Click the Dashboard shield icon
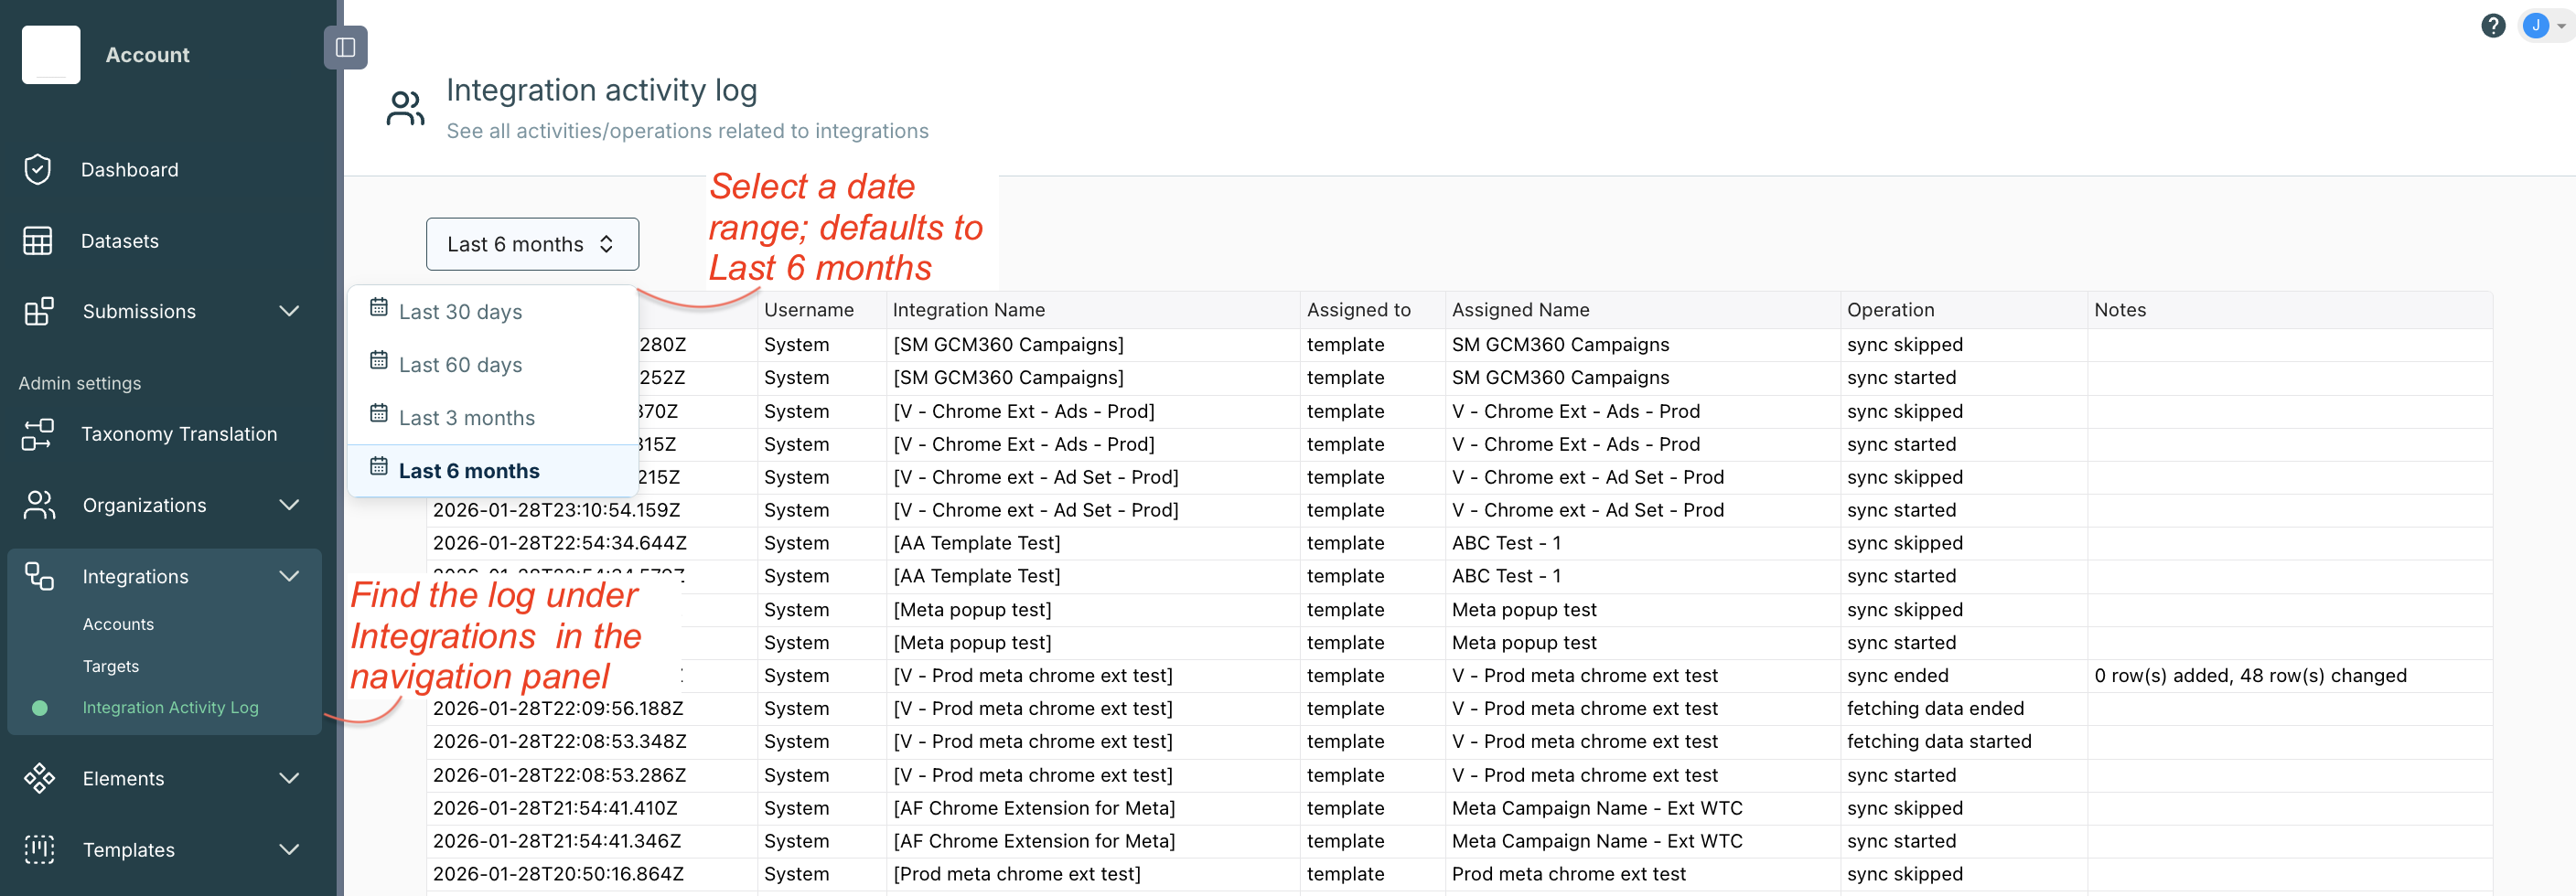2576x896 pixels. coord(38,170)
